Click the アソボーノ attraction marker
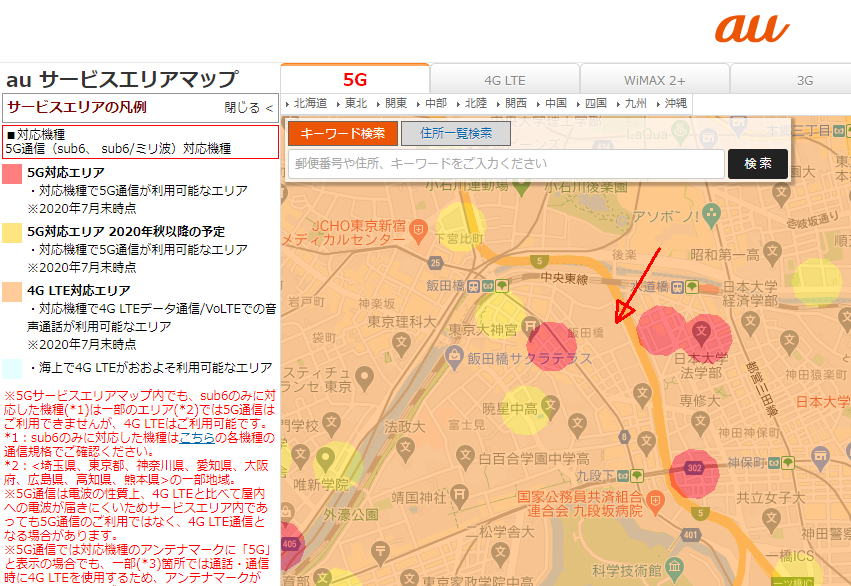 pos(710,213)
